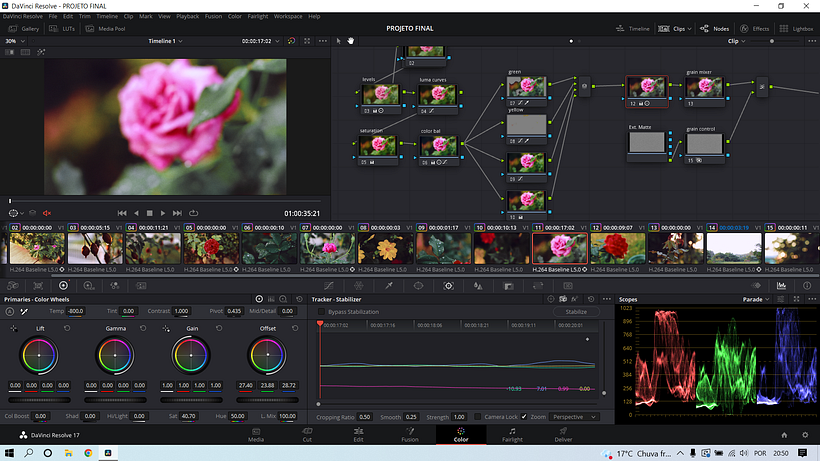
Task: Switch to the Fairlight page
Action: pyautogui.click(x=512, y=434)
